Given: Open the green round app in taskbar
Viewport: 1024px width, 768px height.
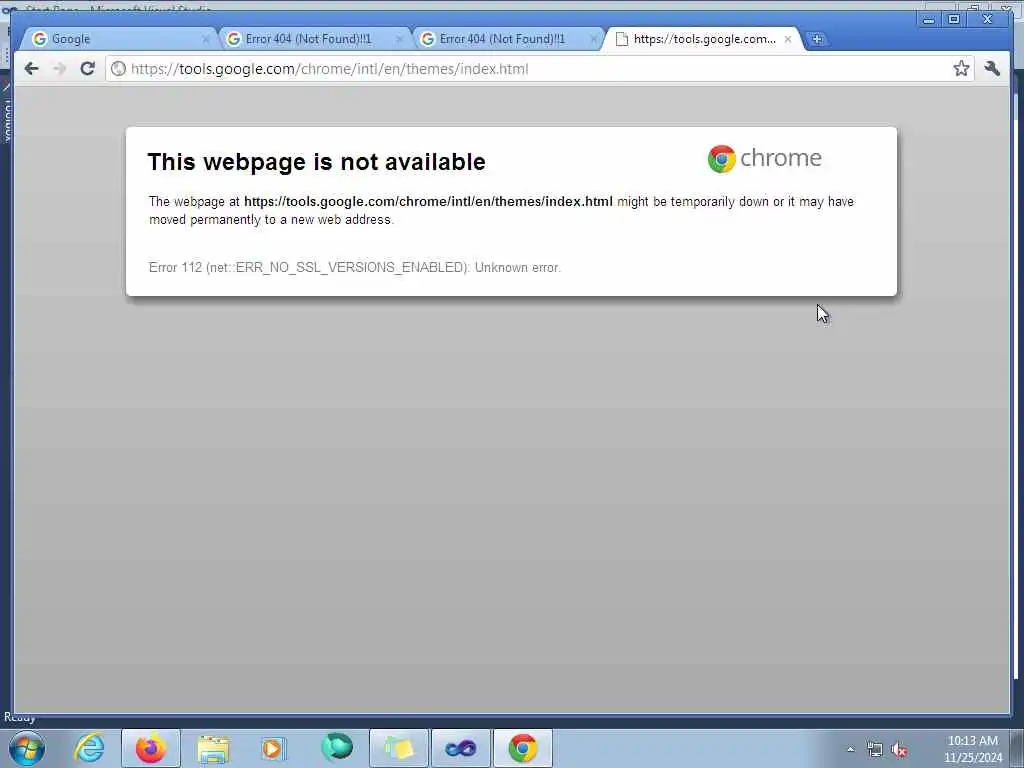Looking at the screenshot, I should 337,748.
